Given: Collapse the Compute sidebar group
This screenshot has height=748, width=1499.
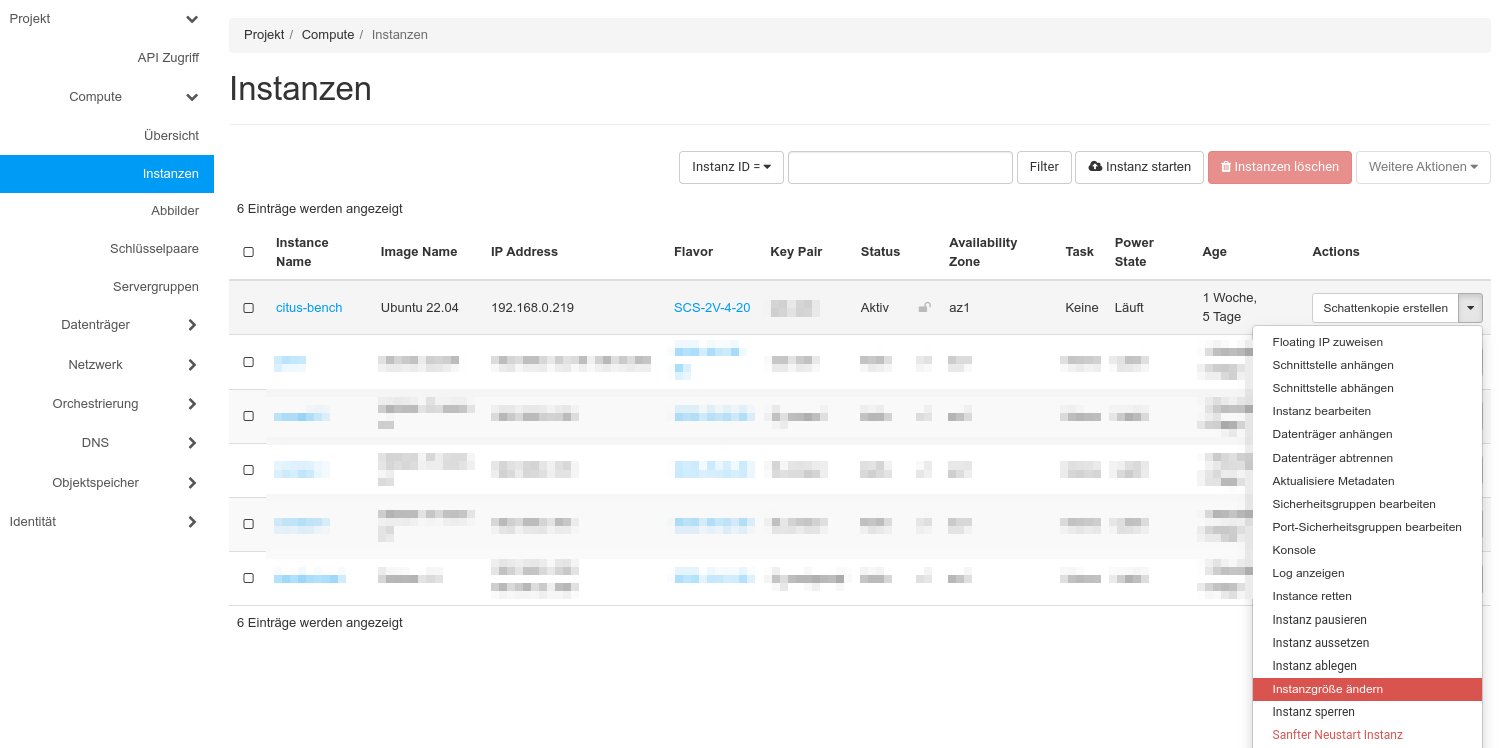Looking at the screenshot, I should click(192, 97).
